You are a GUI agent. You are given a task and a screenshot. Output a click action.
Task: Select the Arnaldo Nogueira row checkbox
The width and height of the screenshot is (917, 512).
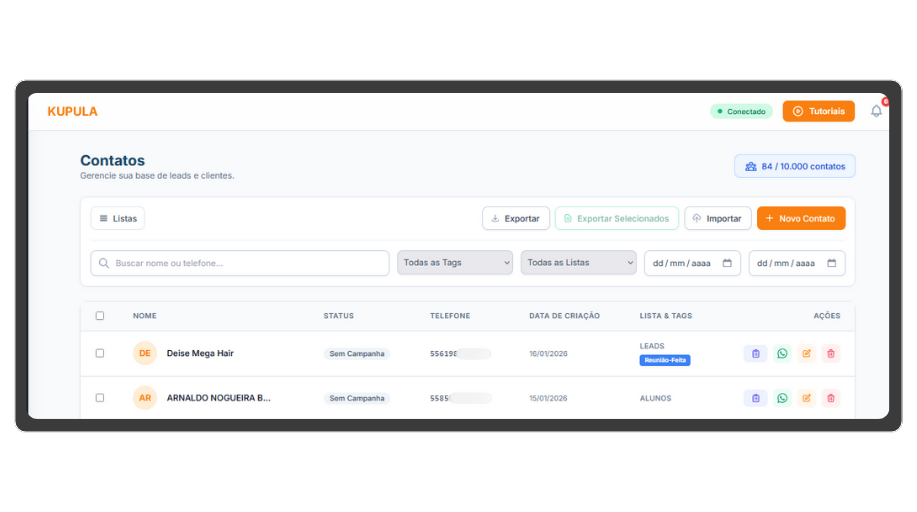click(x=100, y=398)
